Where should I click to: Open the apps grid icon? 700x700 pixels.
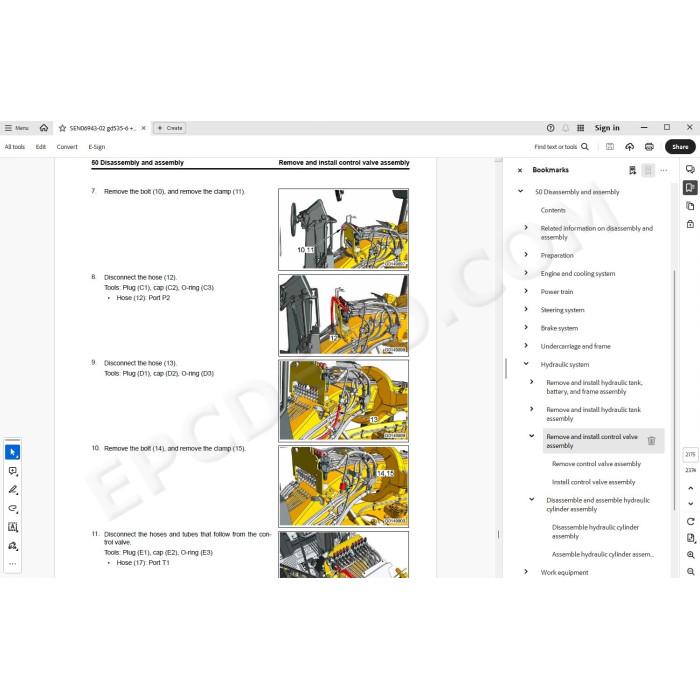pyautogui.click(x=580, y=128)
